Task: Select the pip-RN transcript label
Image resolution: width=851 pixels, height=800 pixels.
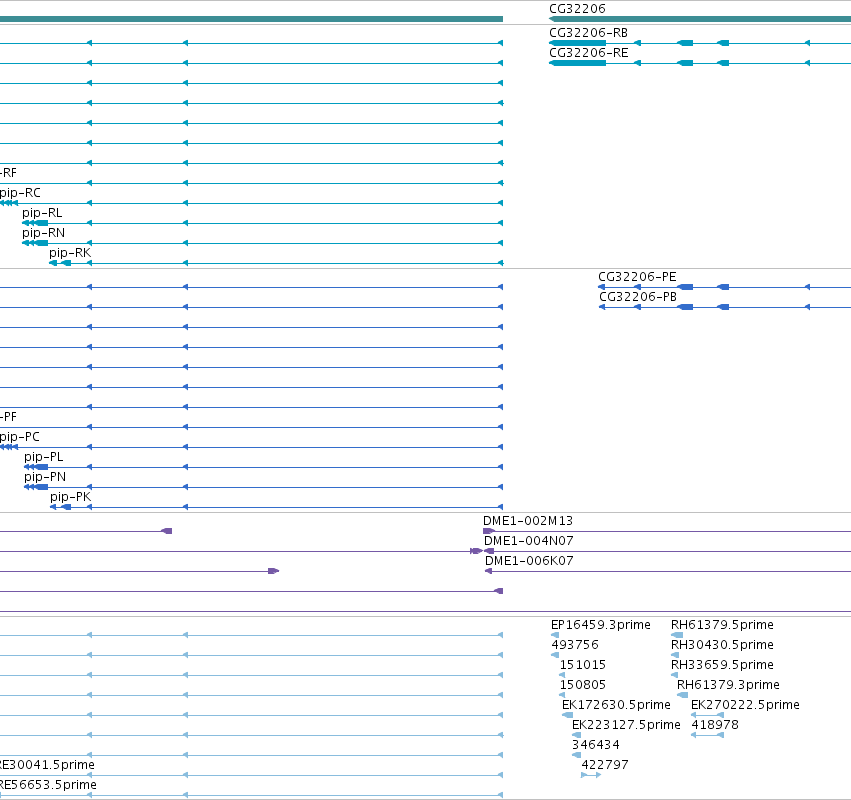Action: (x=43, y=233)
